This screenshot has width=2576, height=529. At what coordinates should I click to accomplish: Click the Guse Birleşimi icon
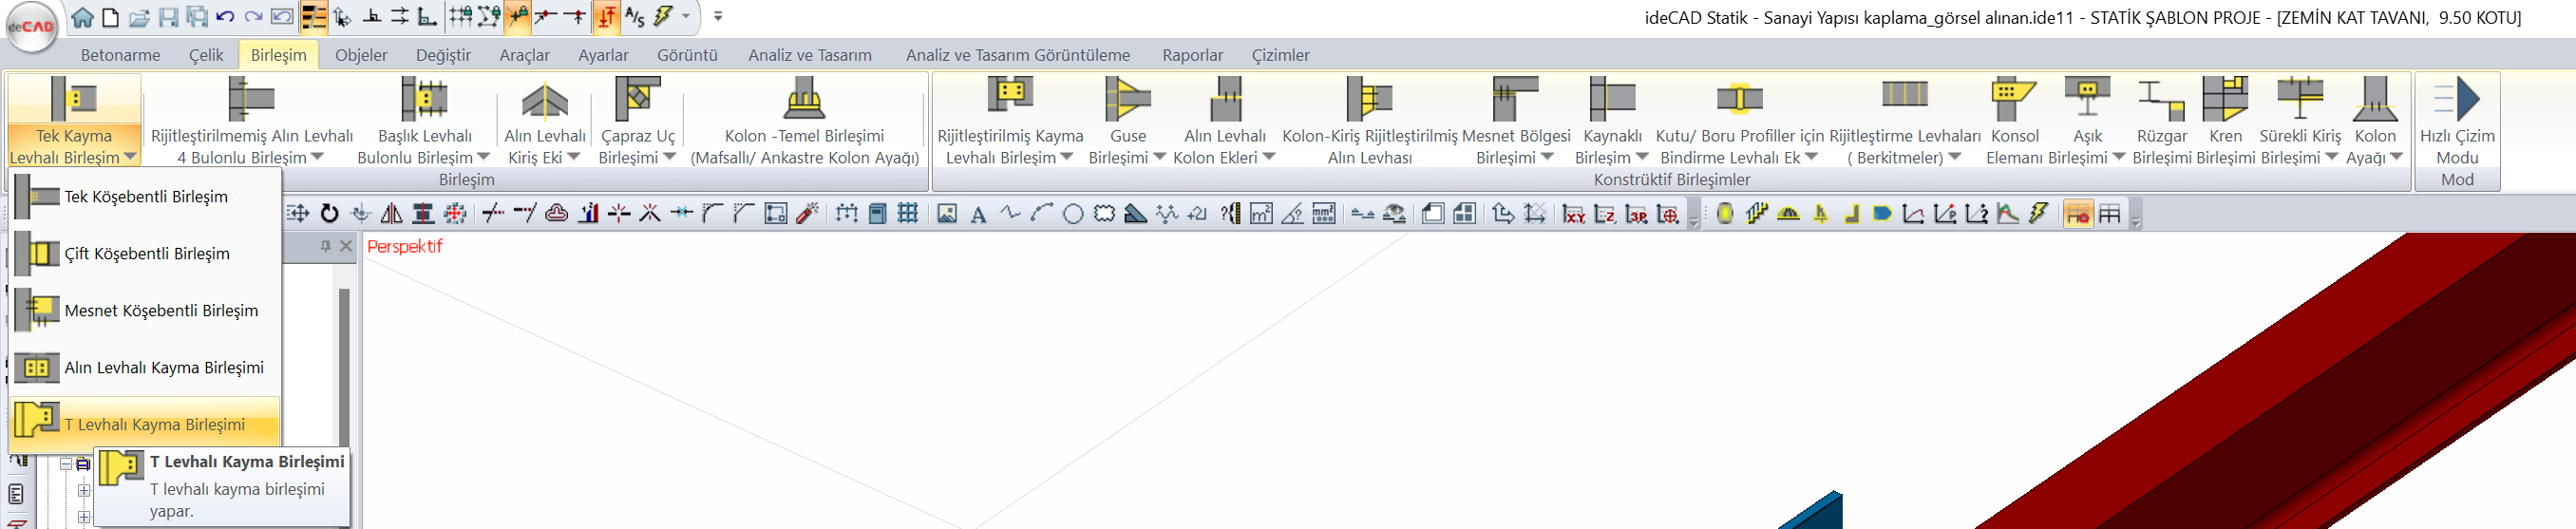(x=1127, y=99)
